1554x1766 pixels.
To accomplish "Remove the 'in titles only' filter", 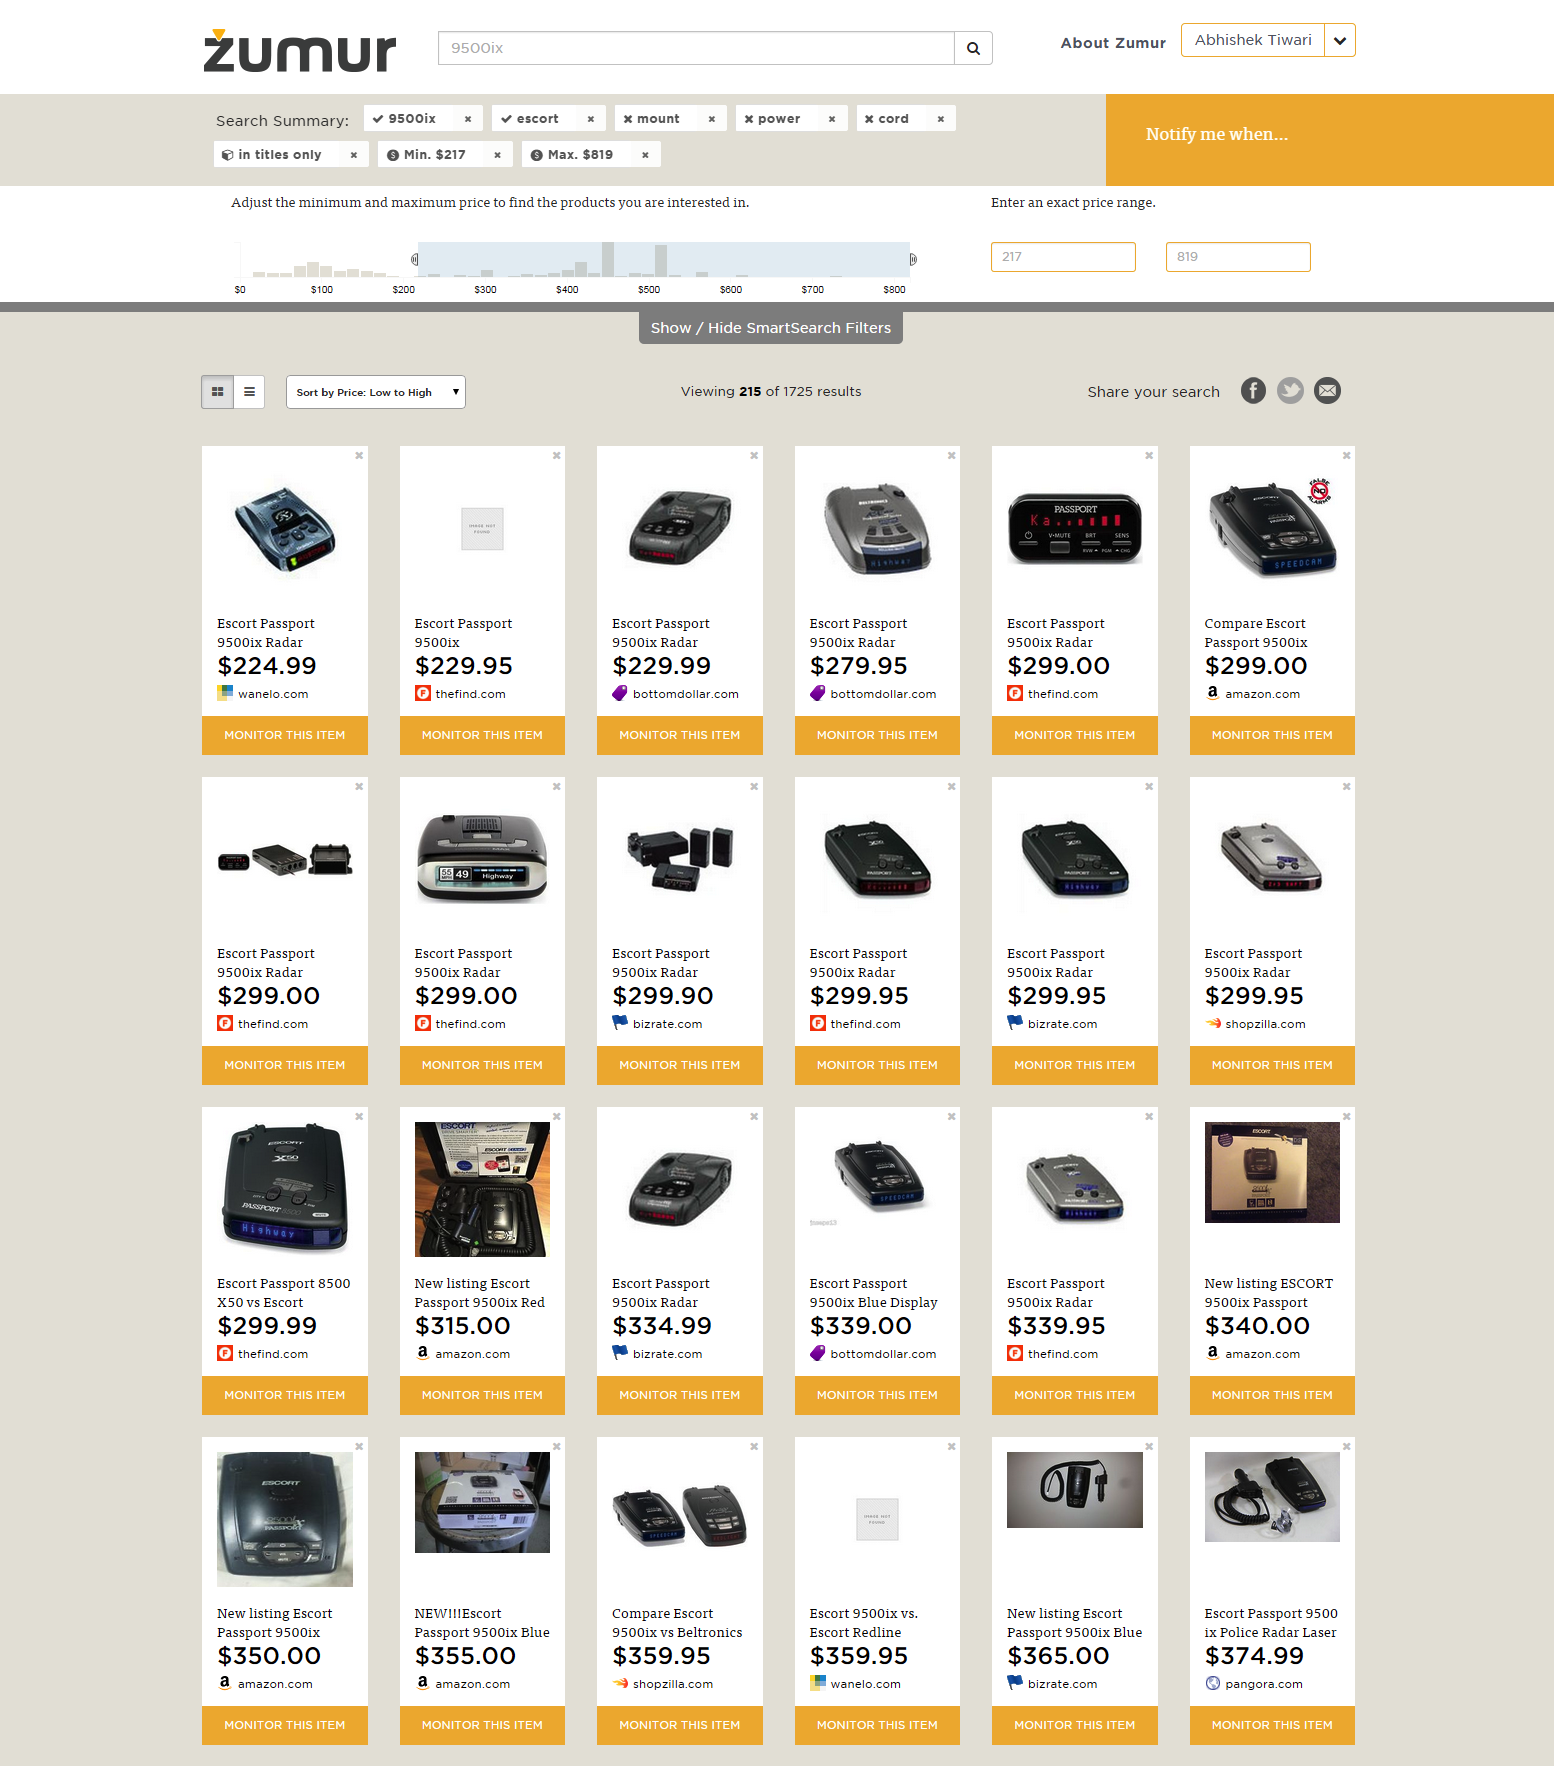I will 353,155.
